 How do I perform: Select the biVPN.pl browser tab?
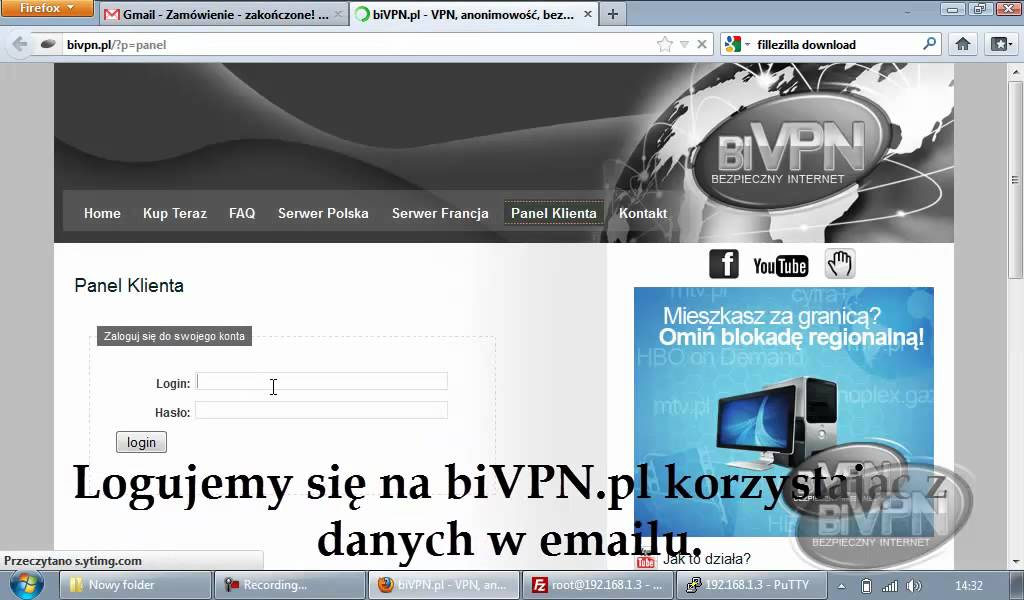[473, 14]
